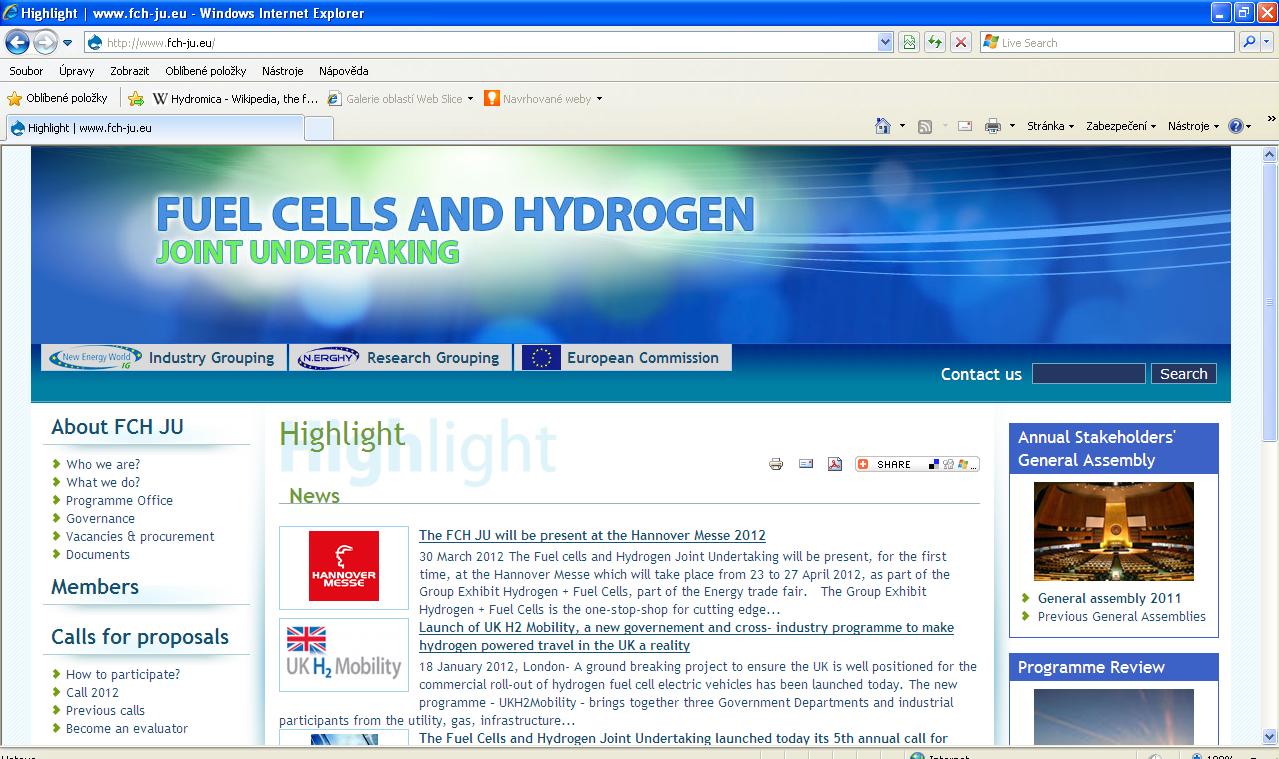Click the SHARE bookmark button

coord(917,464)
